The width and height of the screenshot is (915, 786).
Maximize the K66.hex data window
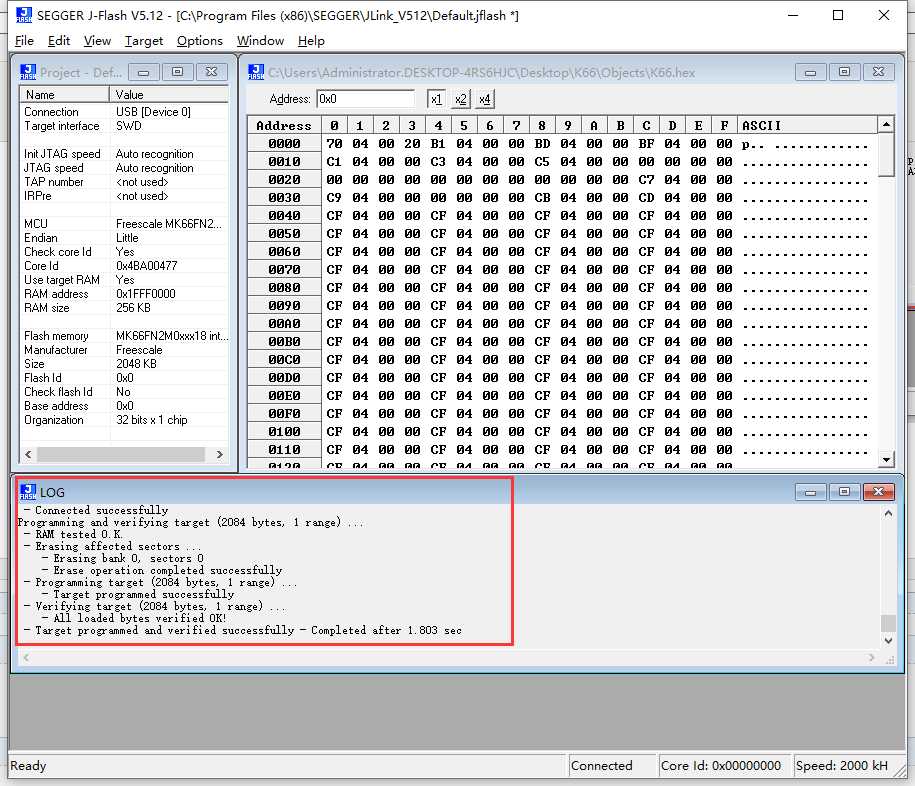click(x=844, y=72)
